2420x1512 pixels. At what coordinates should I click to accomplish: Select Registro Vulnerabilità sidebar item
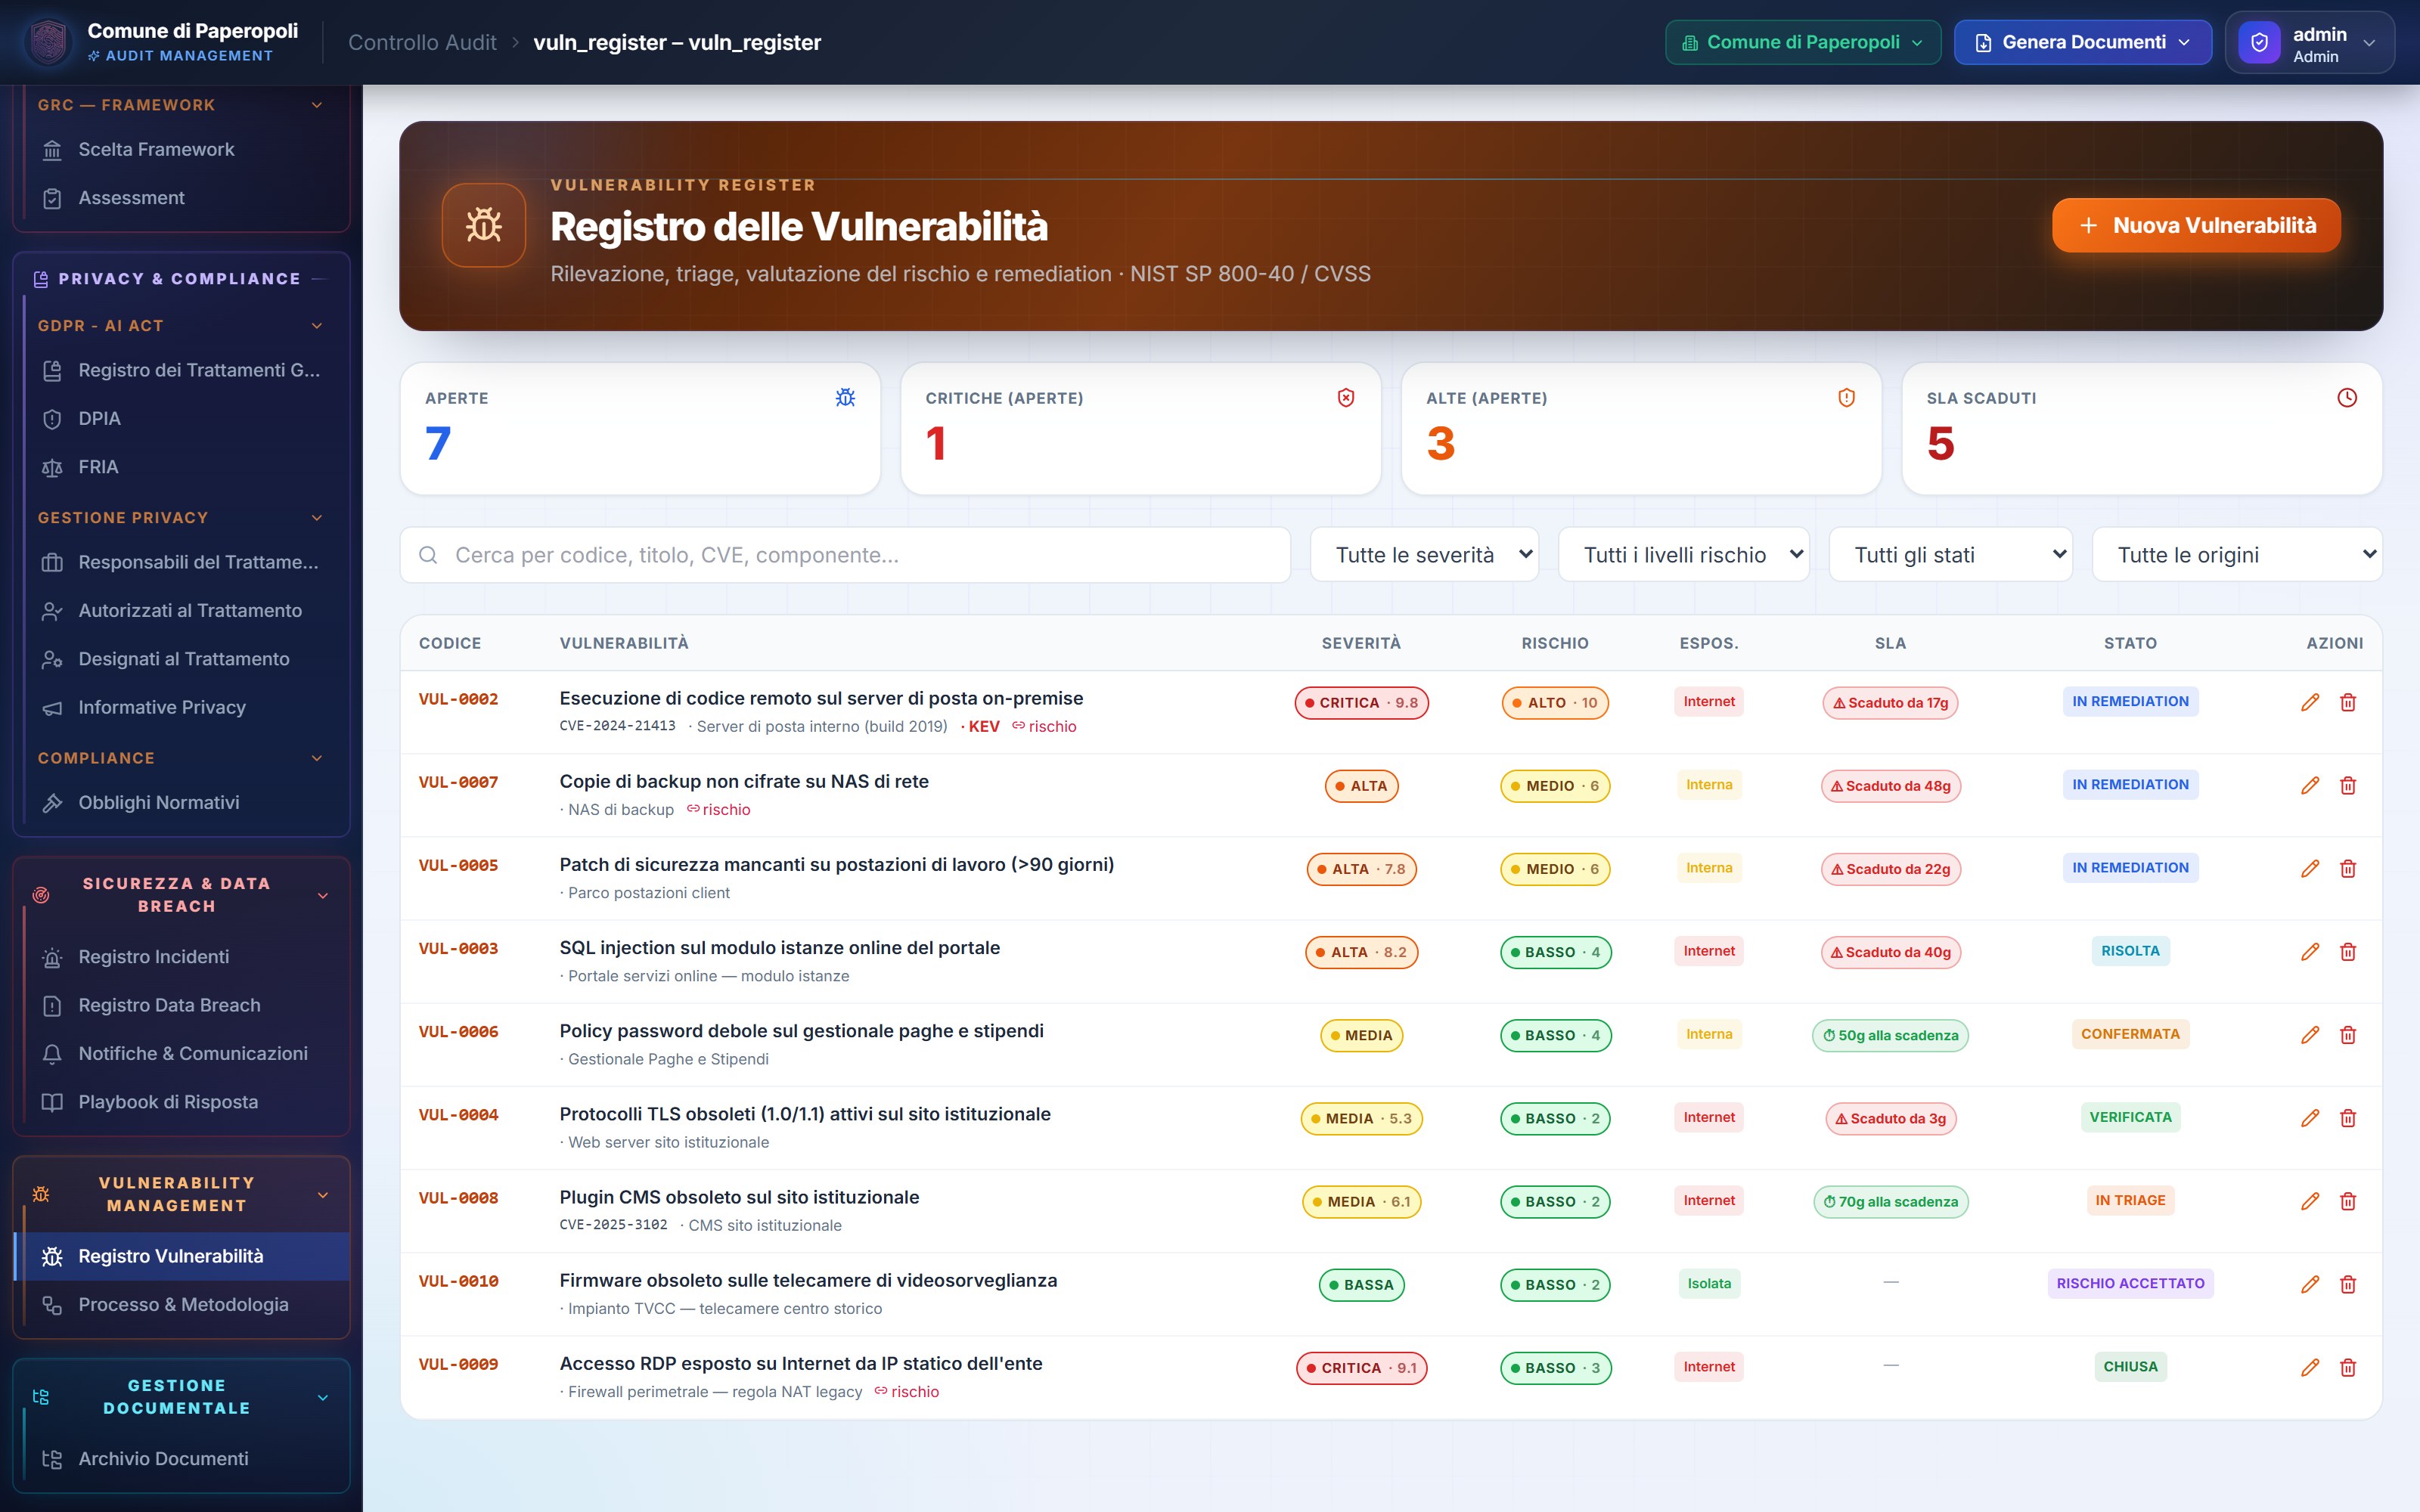pos(182,1257)
